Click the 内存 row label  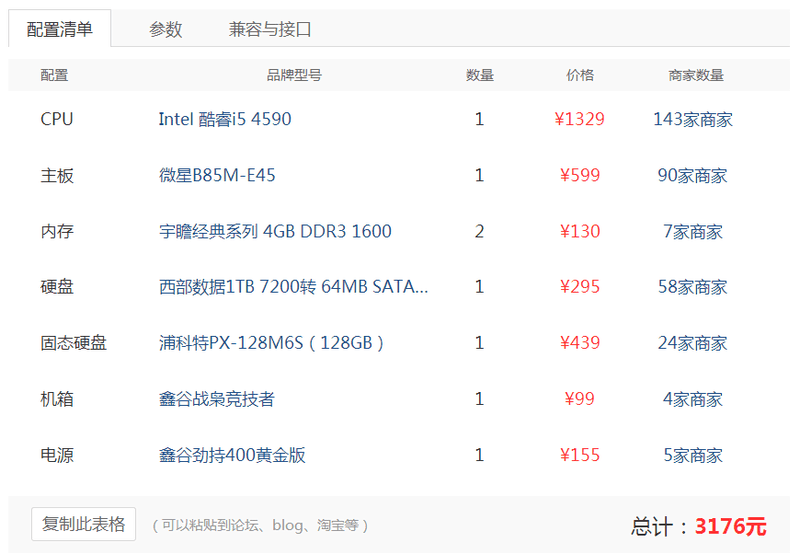[x=57, y=232]
